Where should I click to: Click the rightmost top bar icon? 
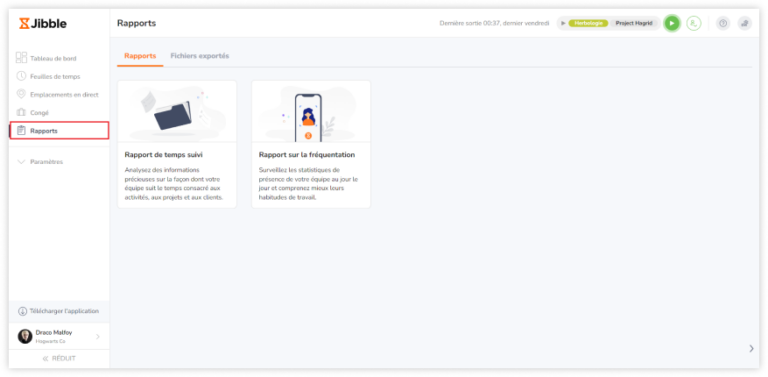(744, 23)
